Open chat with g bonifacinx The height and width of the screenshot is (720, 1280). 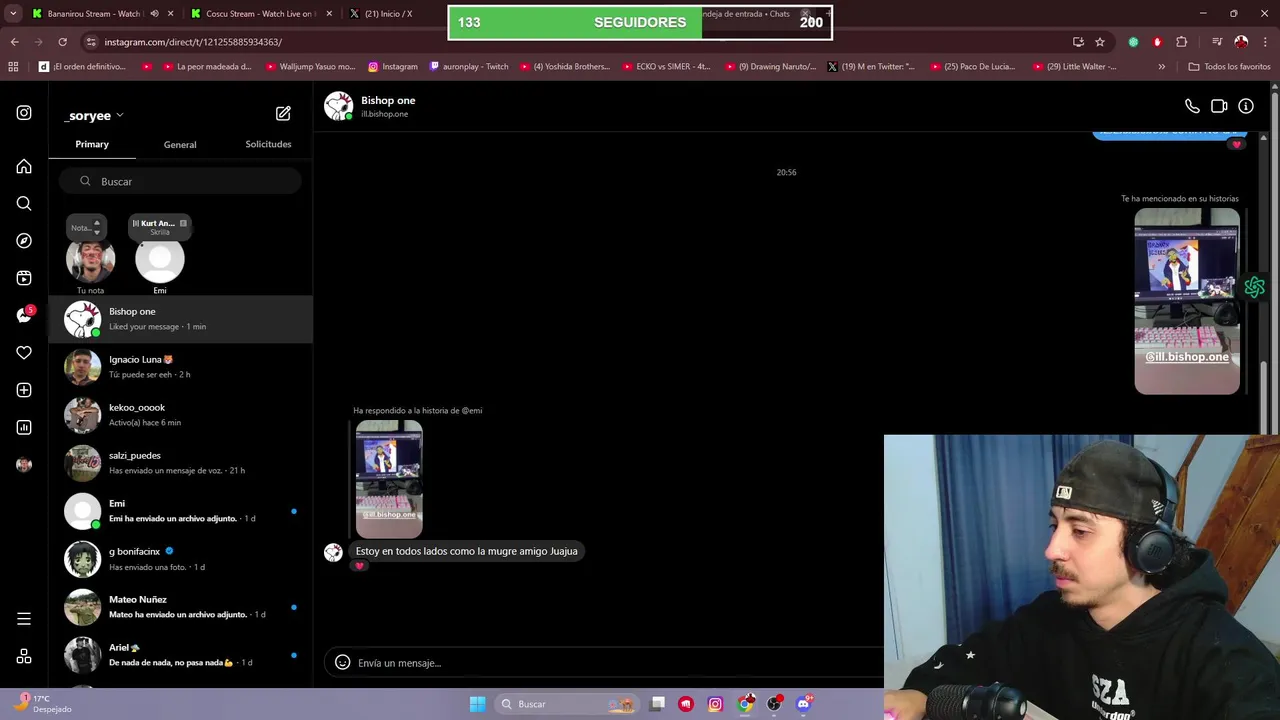[x=180, y=559]
